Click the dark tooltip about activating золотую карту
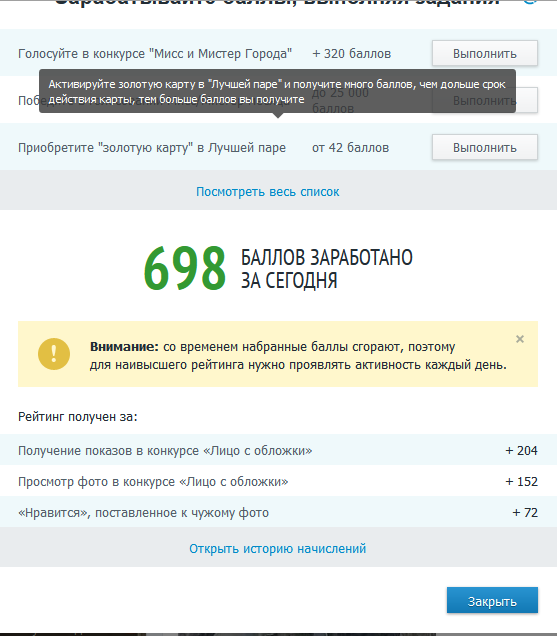Screen dimensions: 557x636 point(277,91)
